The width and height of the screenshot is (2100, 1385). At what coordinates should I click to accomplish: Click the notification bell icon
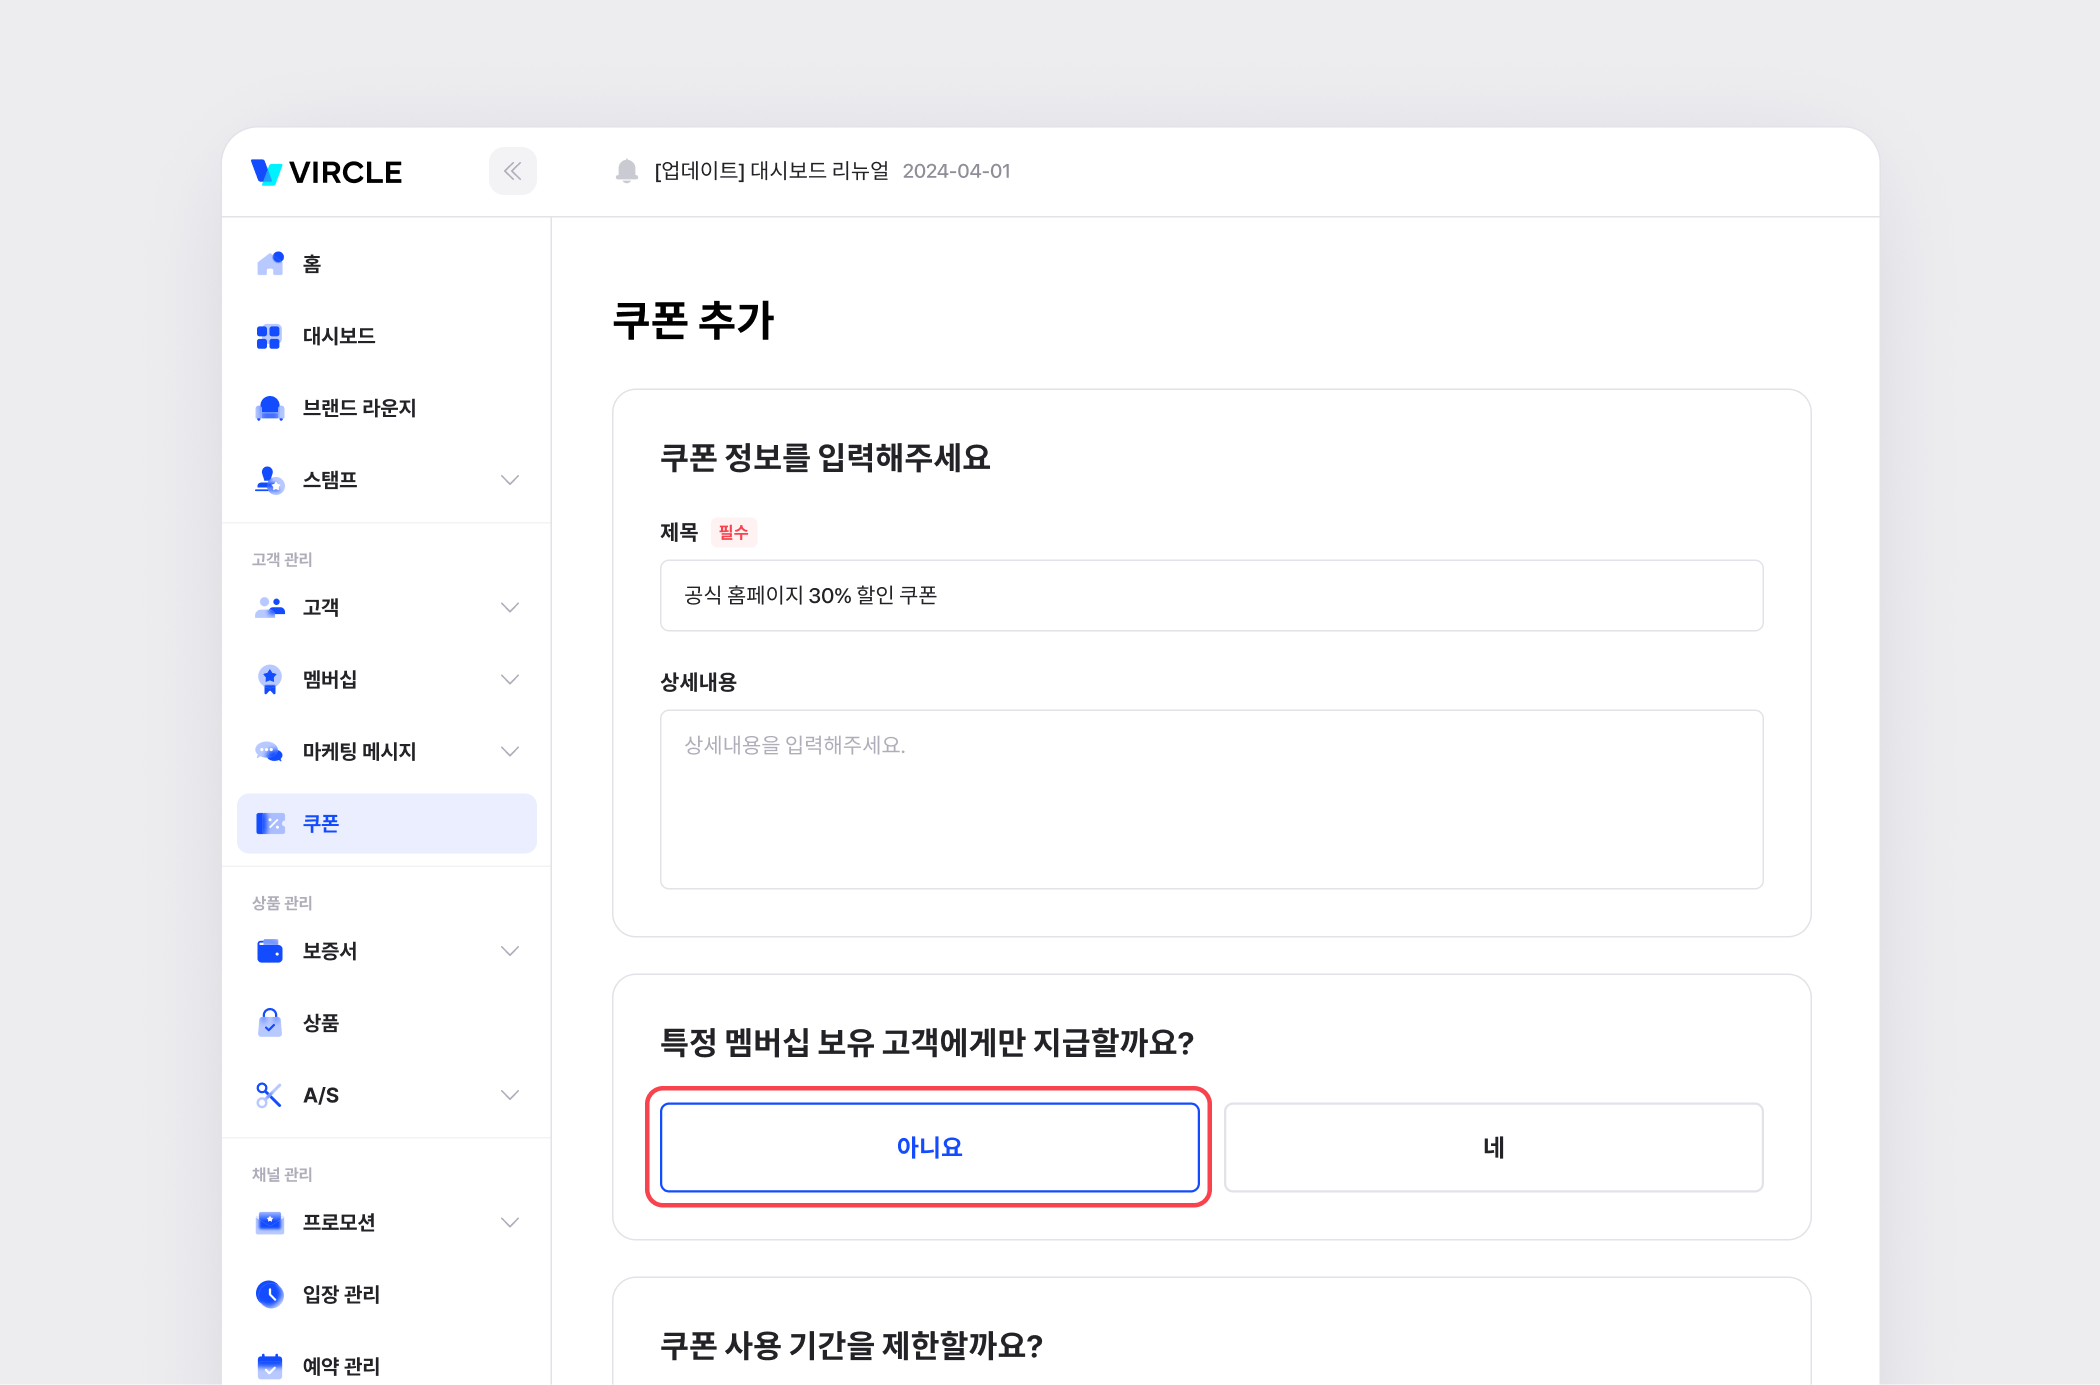[627, 171]
